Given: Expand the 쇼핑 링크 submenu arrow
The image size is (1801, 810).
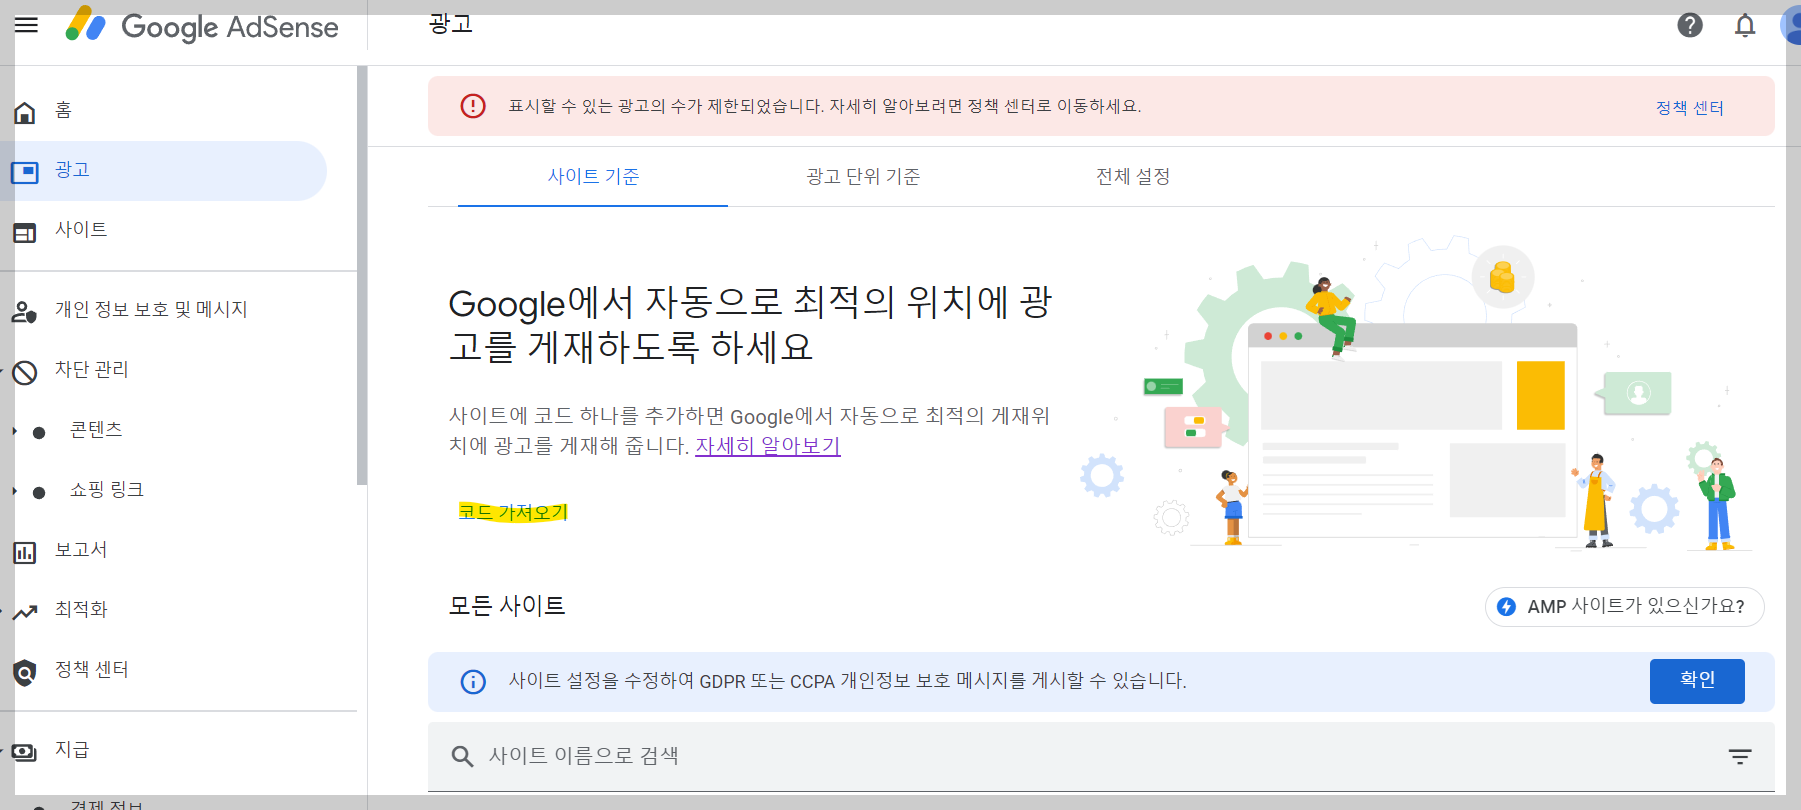Looking at the screenshot, I should tap(14, 491).
